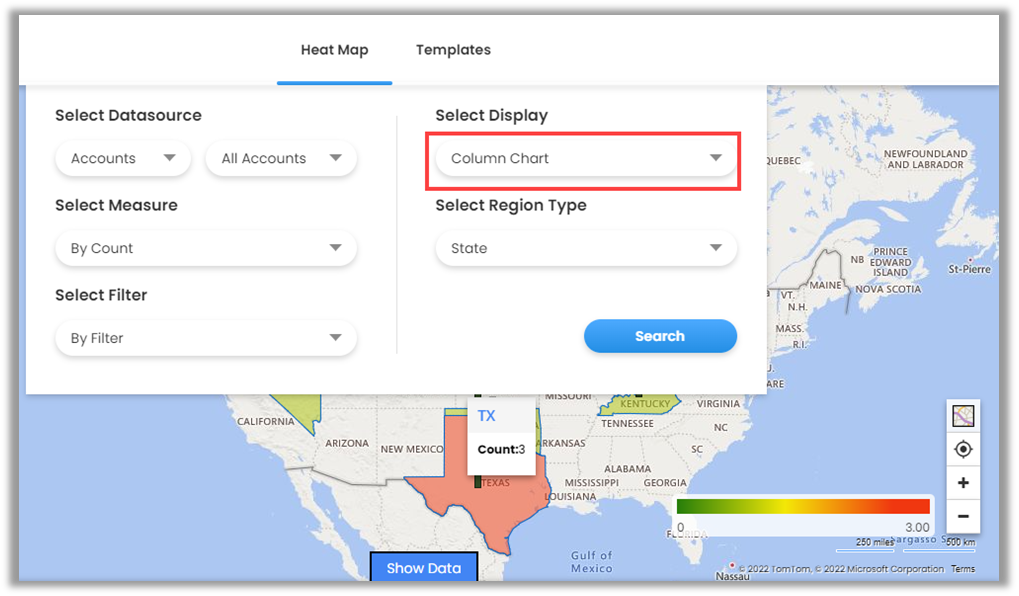The width and height of the screenshot is (1019, 596).
Task: Open the By Count measure dropdown
Action: click(206, 248)
